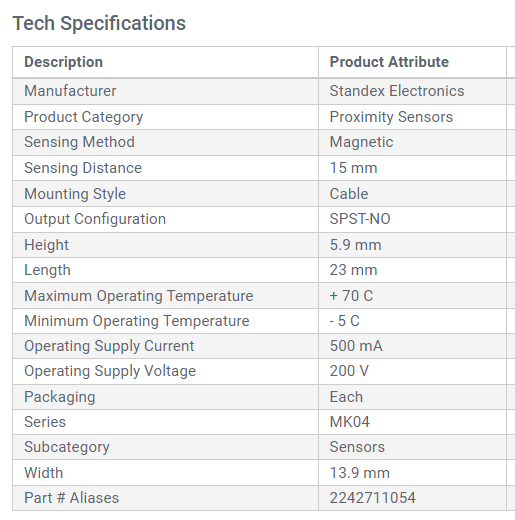This screenshot has height=520, width=515.
Task: Click the 200 V supply voltage value
Action: 349,371
